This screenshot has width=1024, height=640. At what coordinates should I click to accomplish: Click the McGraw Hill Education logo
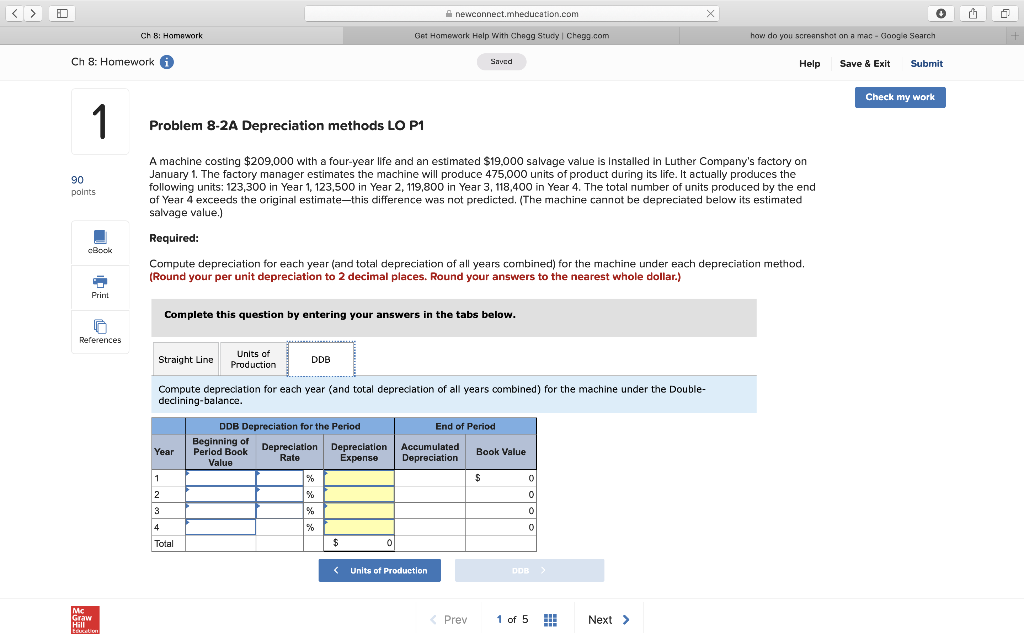84,619
